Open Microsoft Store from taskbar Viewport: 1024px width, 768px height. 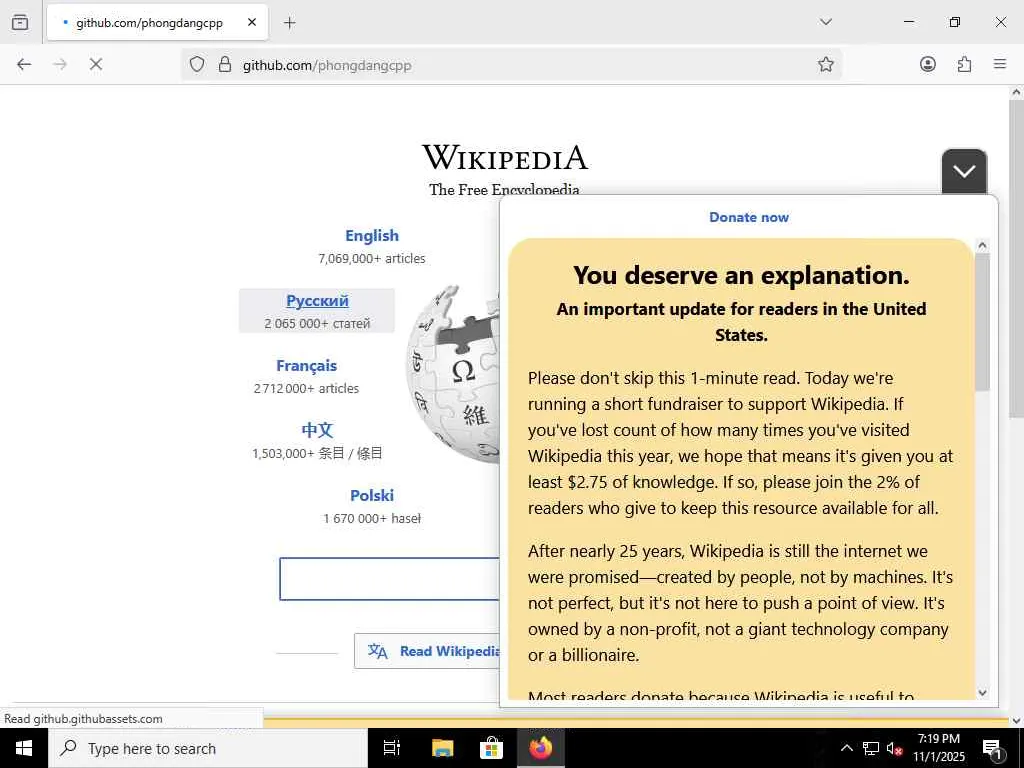click(x=491, y=748)
